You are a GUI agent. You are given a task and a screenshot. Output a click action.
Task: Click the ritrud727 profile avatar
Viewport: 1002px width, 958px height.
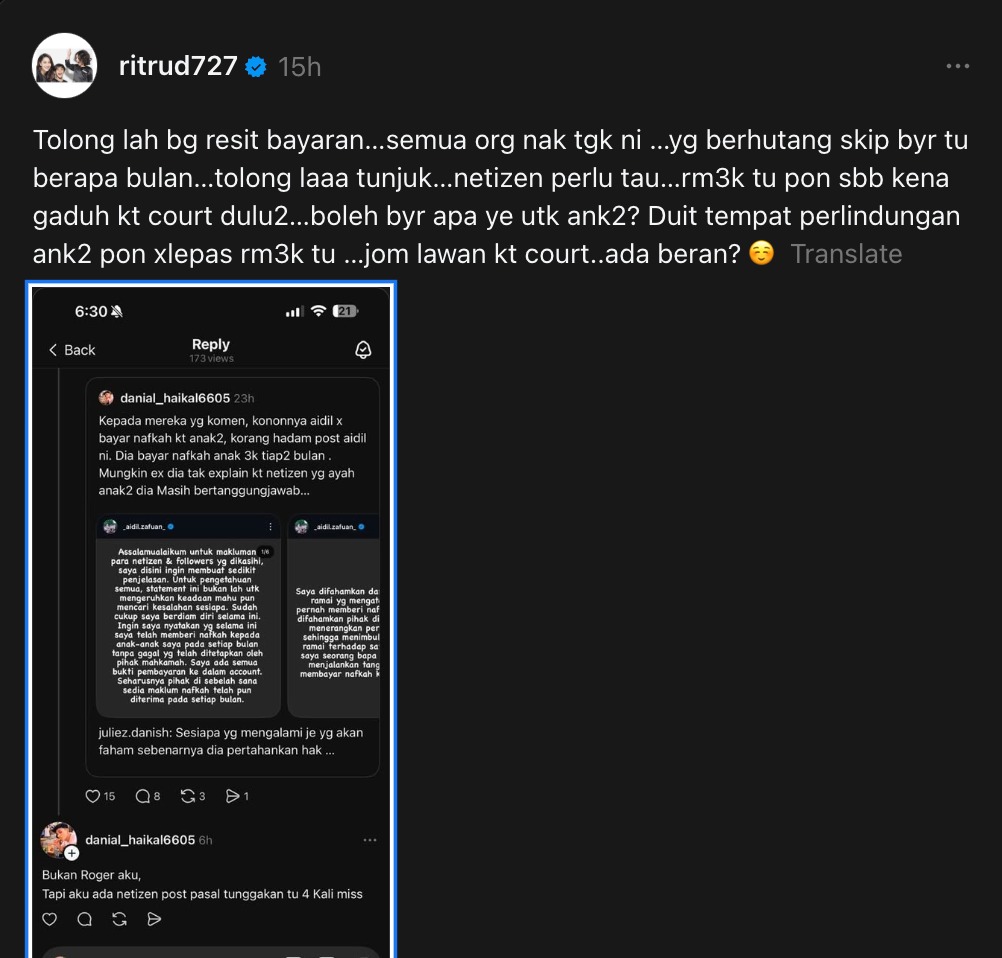pos(65,65)
